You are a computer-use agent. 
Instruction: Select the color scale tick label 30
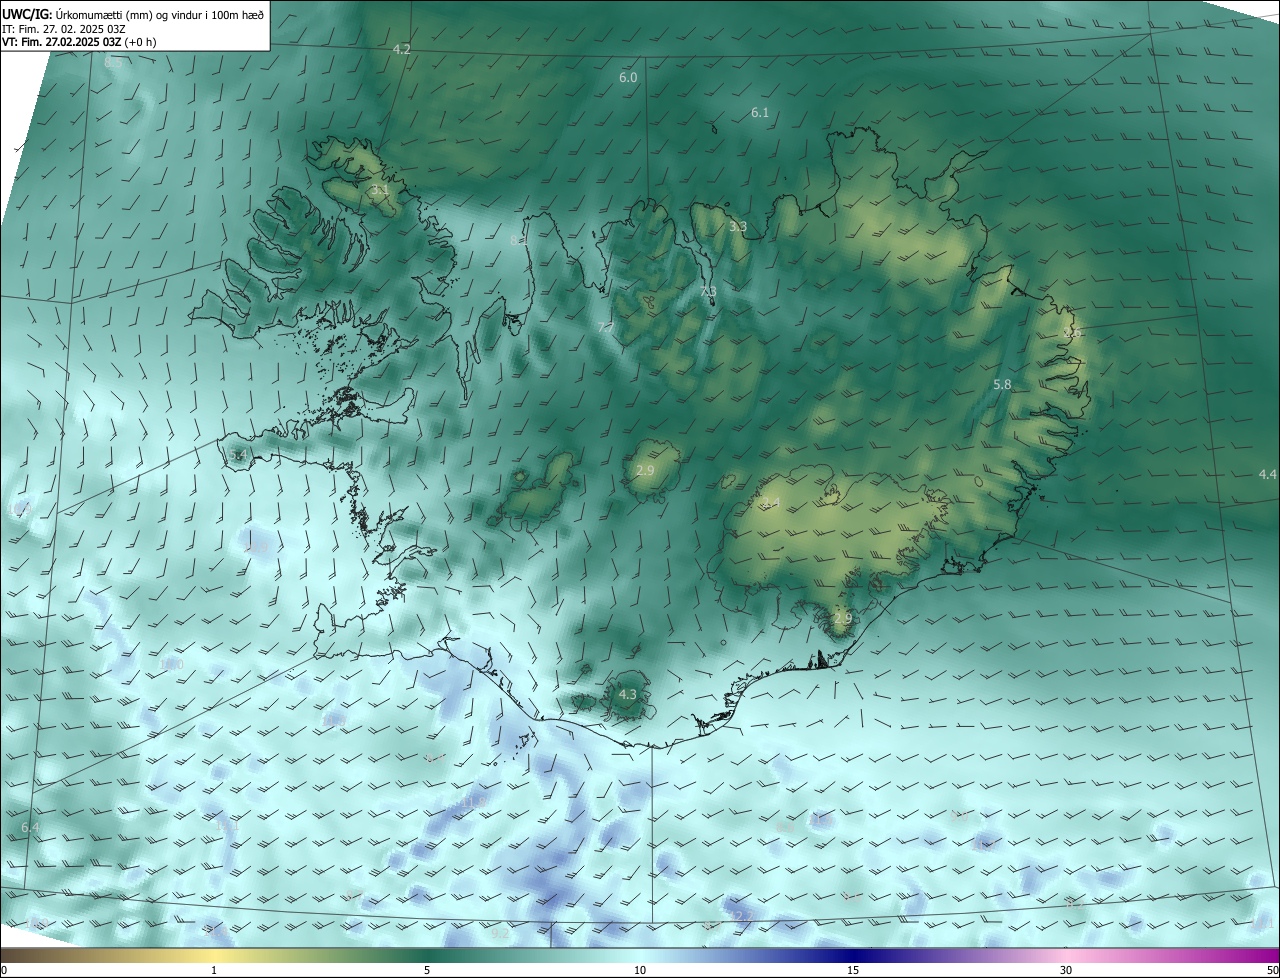coord(1066,970)
